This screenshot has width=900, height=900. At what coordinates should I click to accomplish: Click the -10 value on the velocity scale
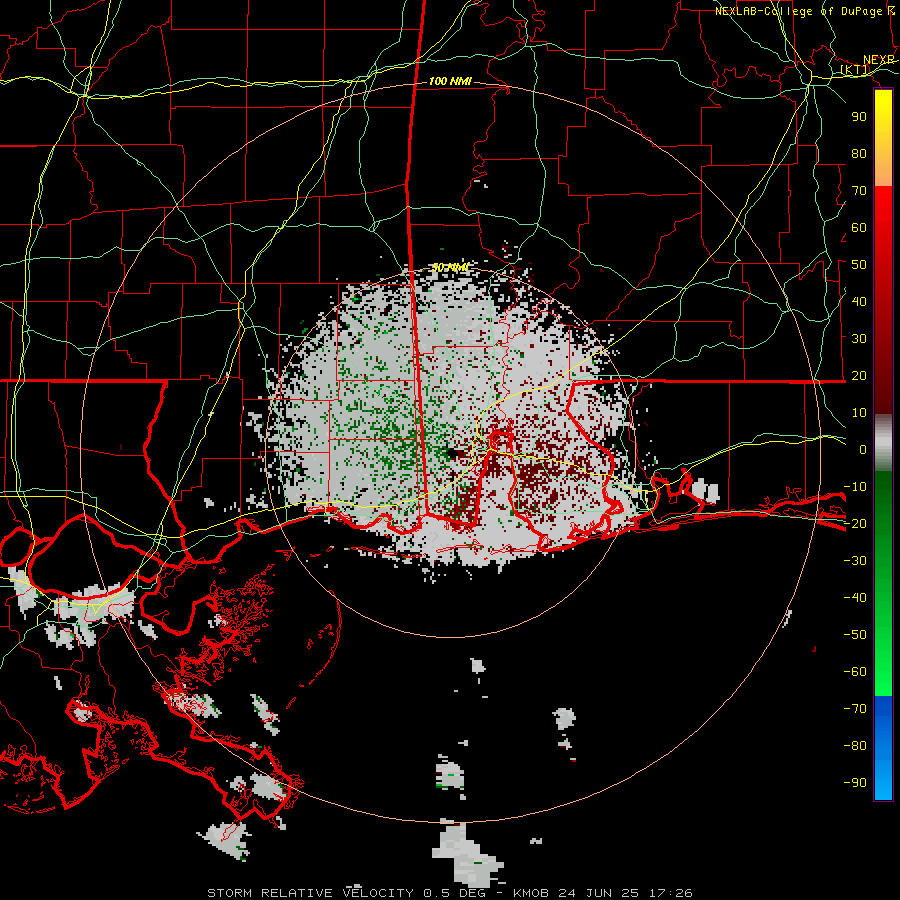click(x=855, y=487)
